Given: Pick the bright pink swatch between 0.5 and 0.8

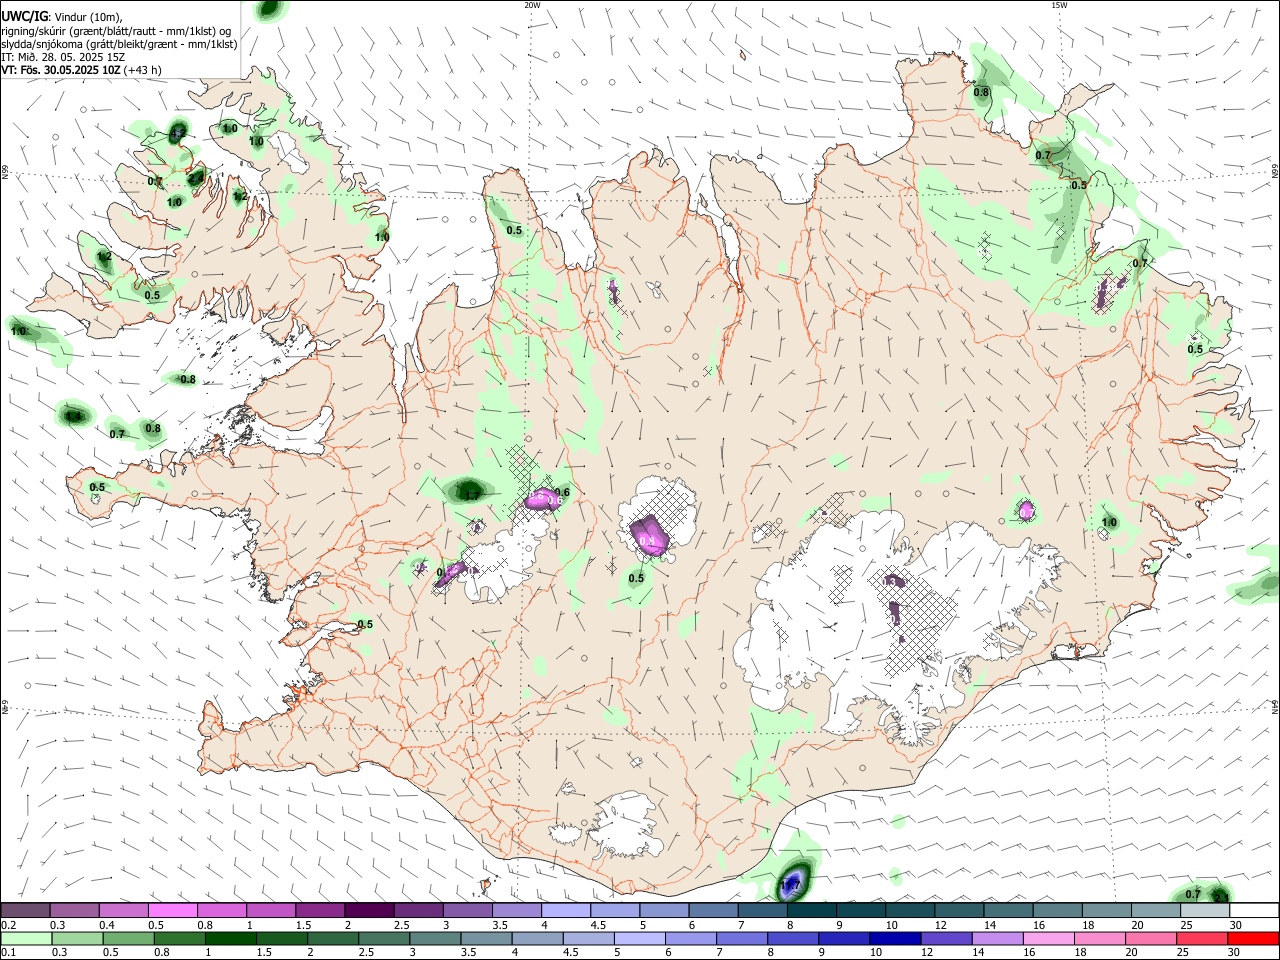Looking at the screenshot, I should click(172, 911).
